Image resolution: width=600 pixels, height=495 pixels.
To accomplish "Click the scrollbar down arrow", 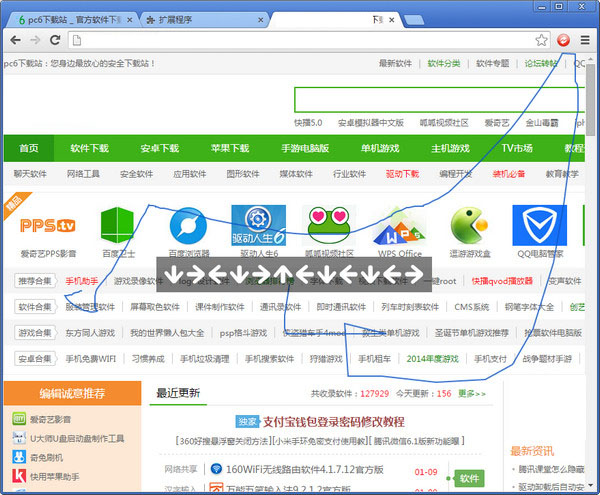I will point(591,485).
